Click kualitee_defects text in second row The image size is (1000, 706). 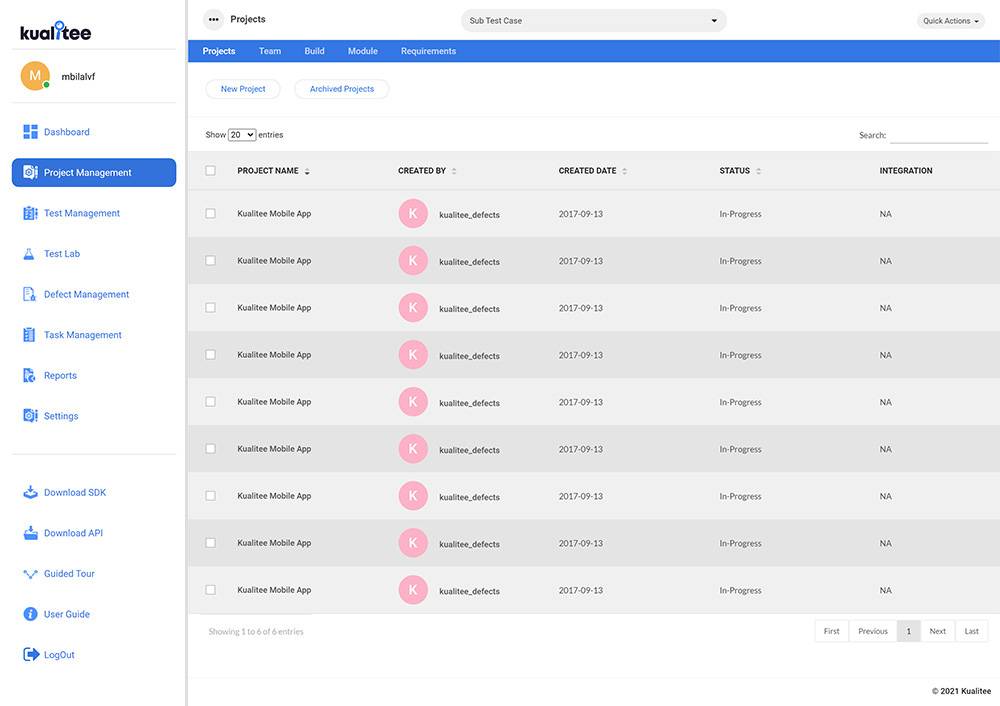tap(469, 262)
